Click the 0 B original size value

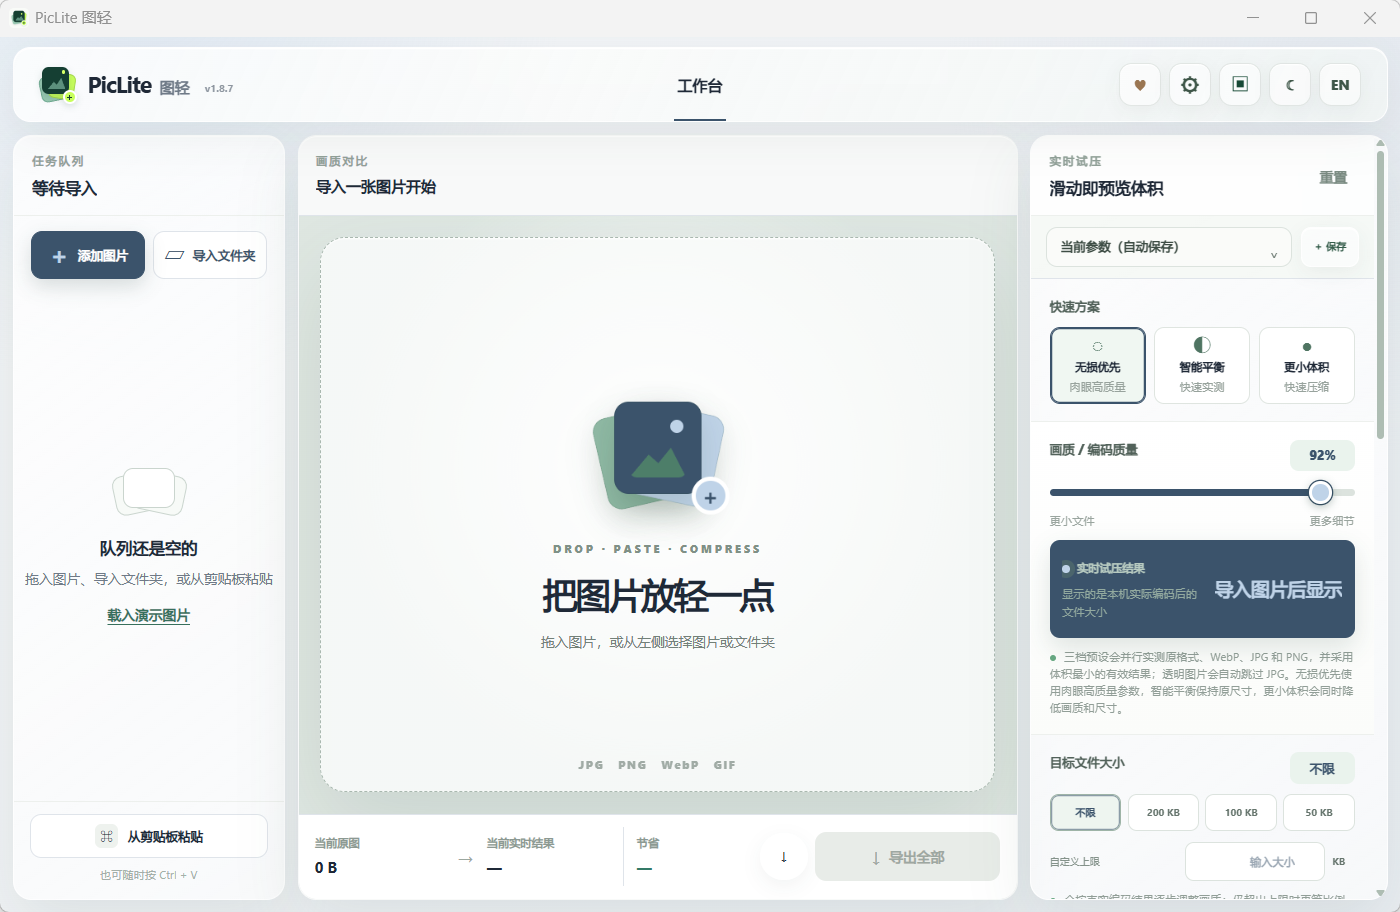click(326, 868)
